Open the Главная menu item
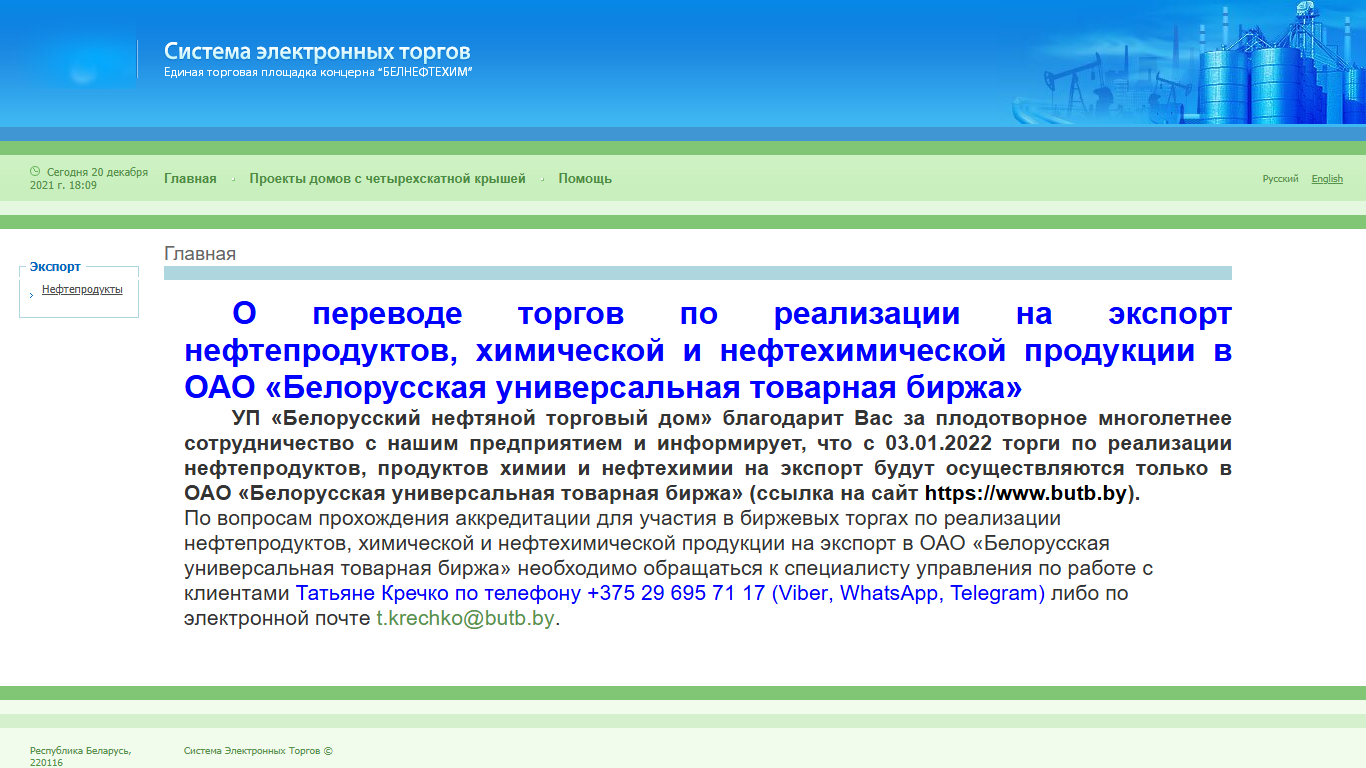 190,179
